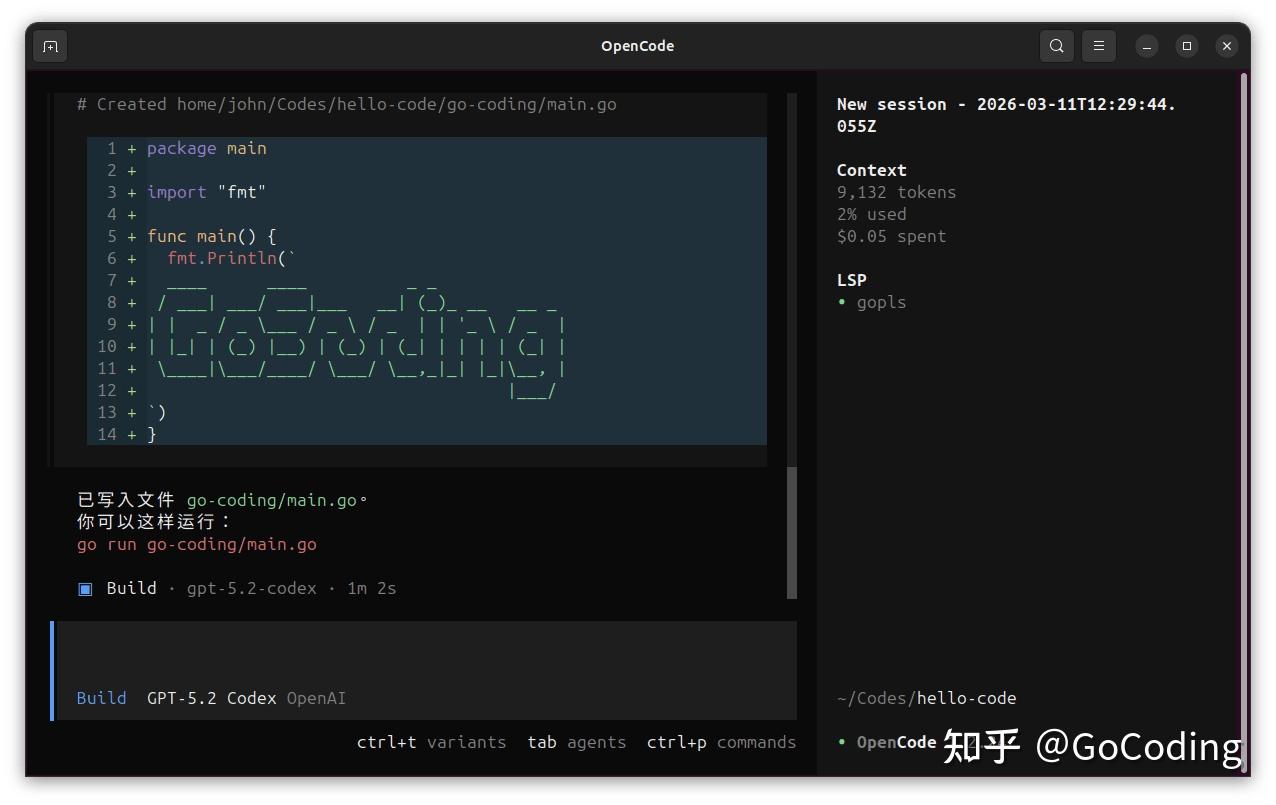
Task: Click the Context heading in sidebar
Action: (872, 170)
